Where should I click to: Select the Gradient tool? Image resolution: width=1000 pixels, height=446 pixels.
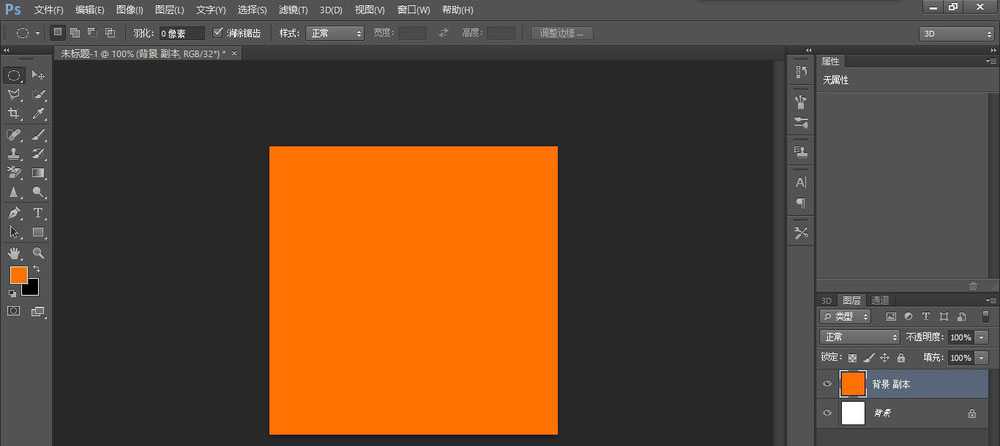[x=39, y=173]
